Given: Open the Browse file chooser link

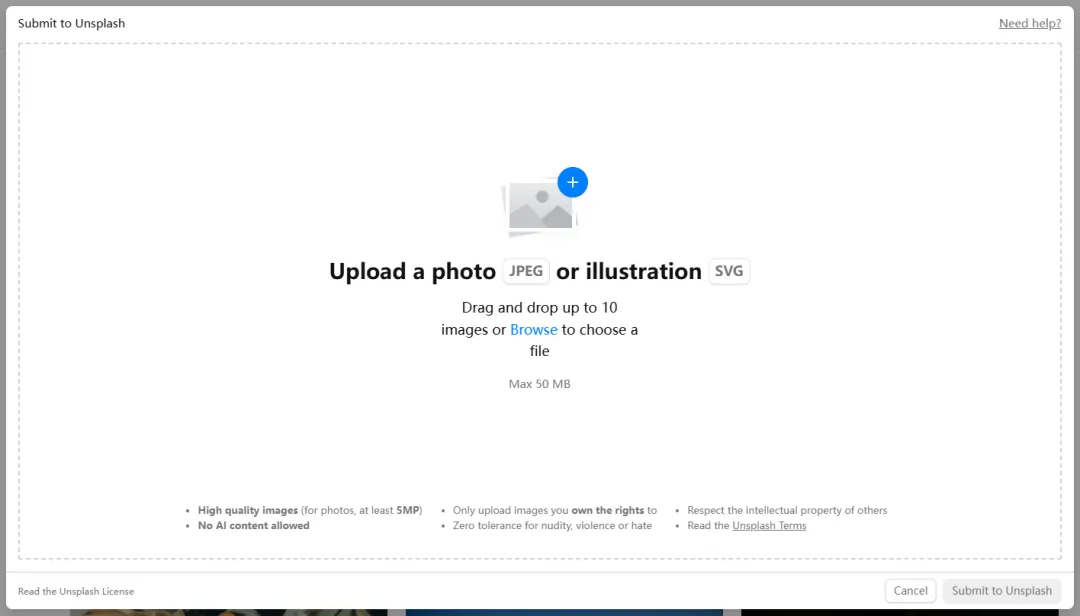Looking at the screenshot, I should pos(534,329).
